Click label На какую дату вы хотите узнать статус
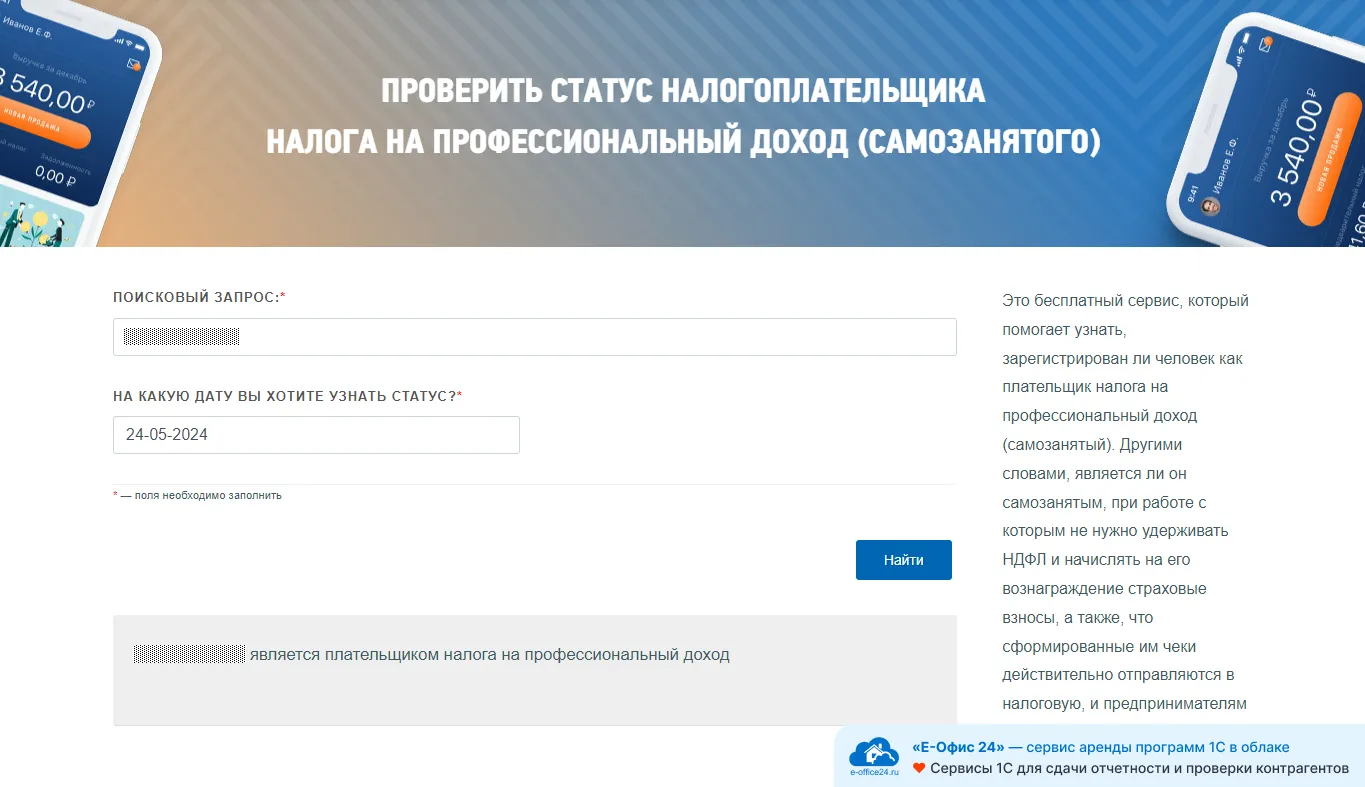The height and width of the screenshot is (787, 1365). point(286,396)
